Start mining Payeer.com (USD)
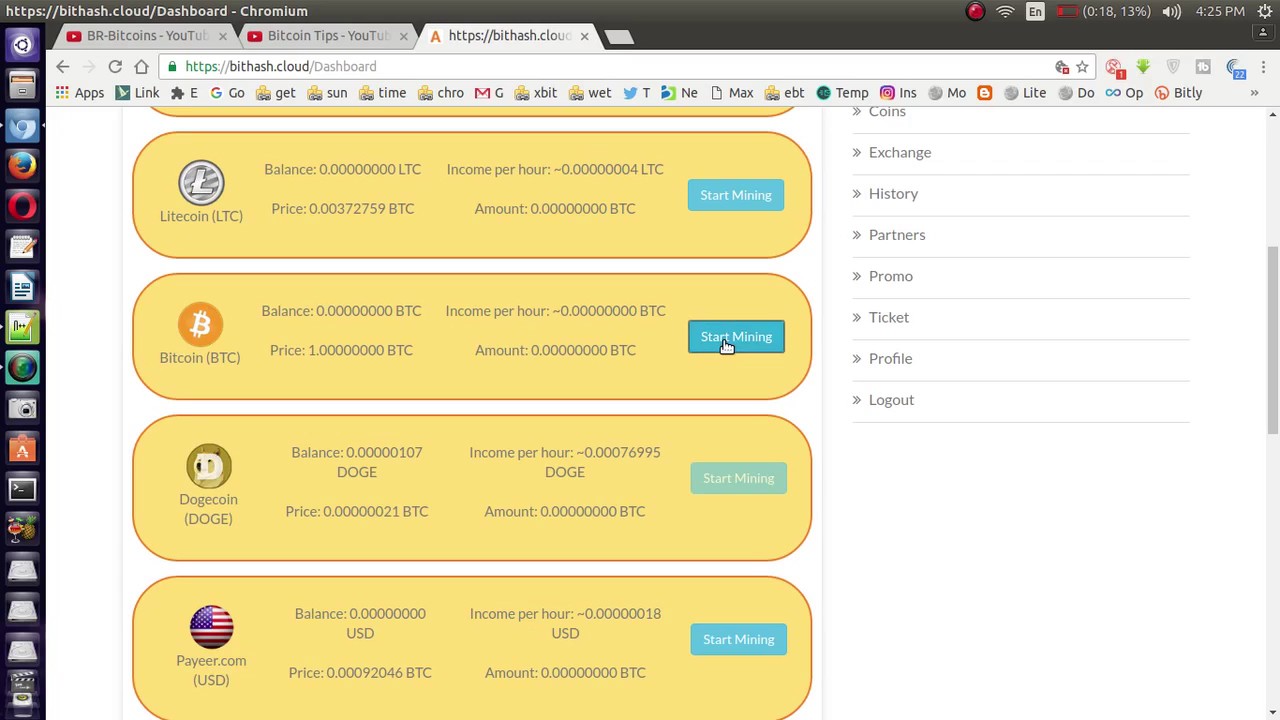 [738, 639]
